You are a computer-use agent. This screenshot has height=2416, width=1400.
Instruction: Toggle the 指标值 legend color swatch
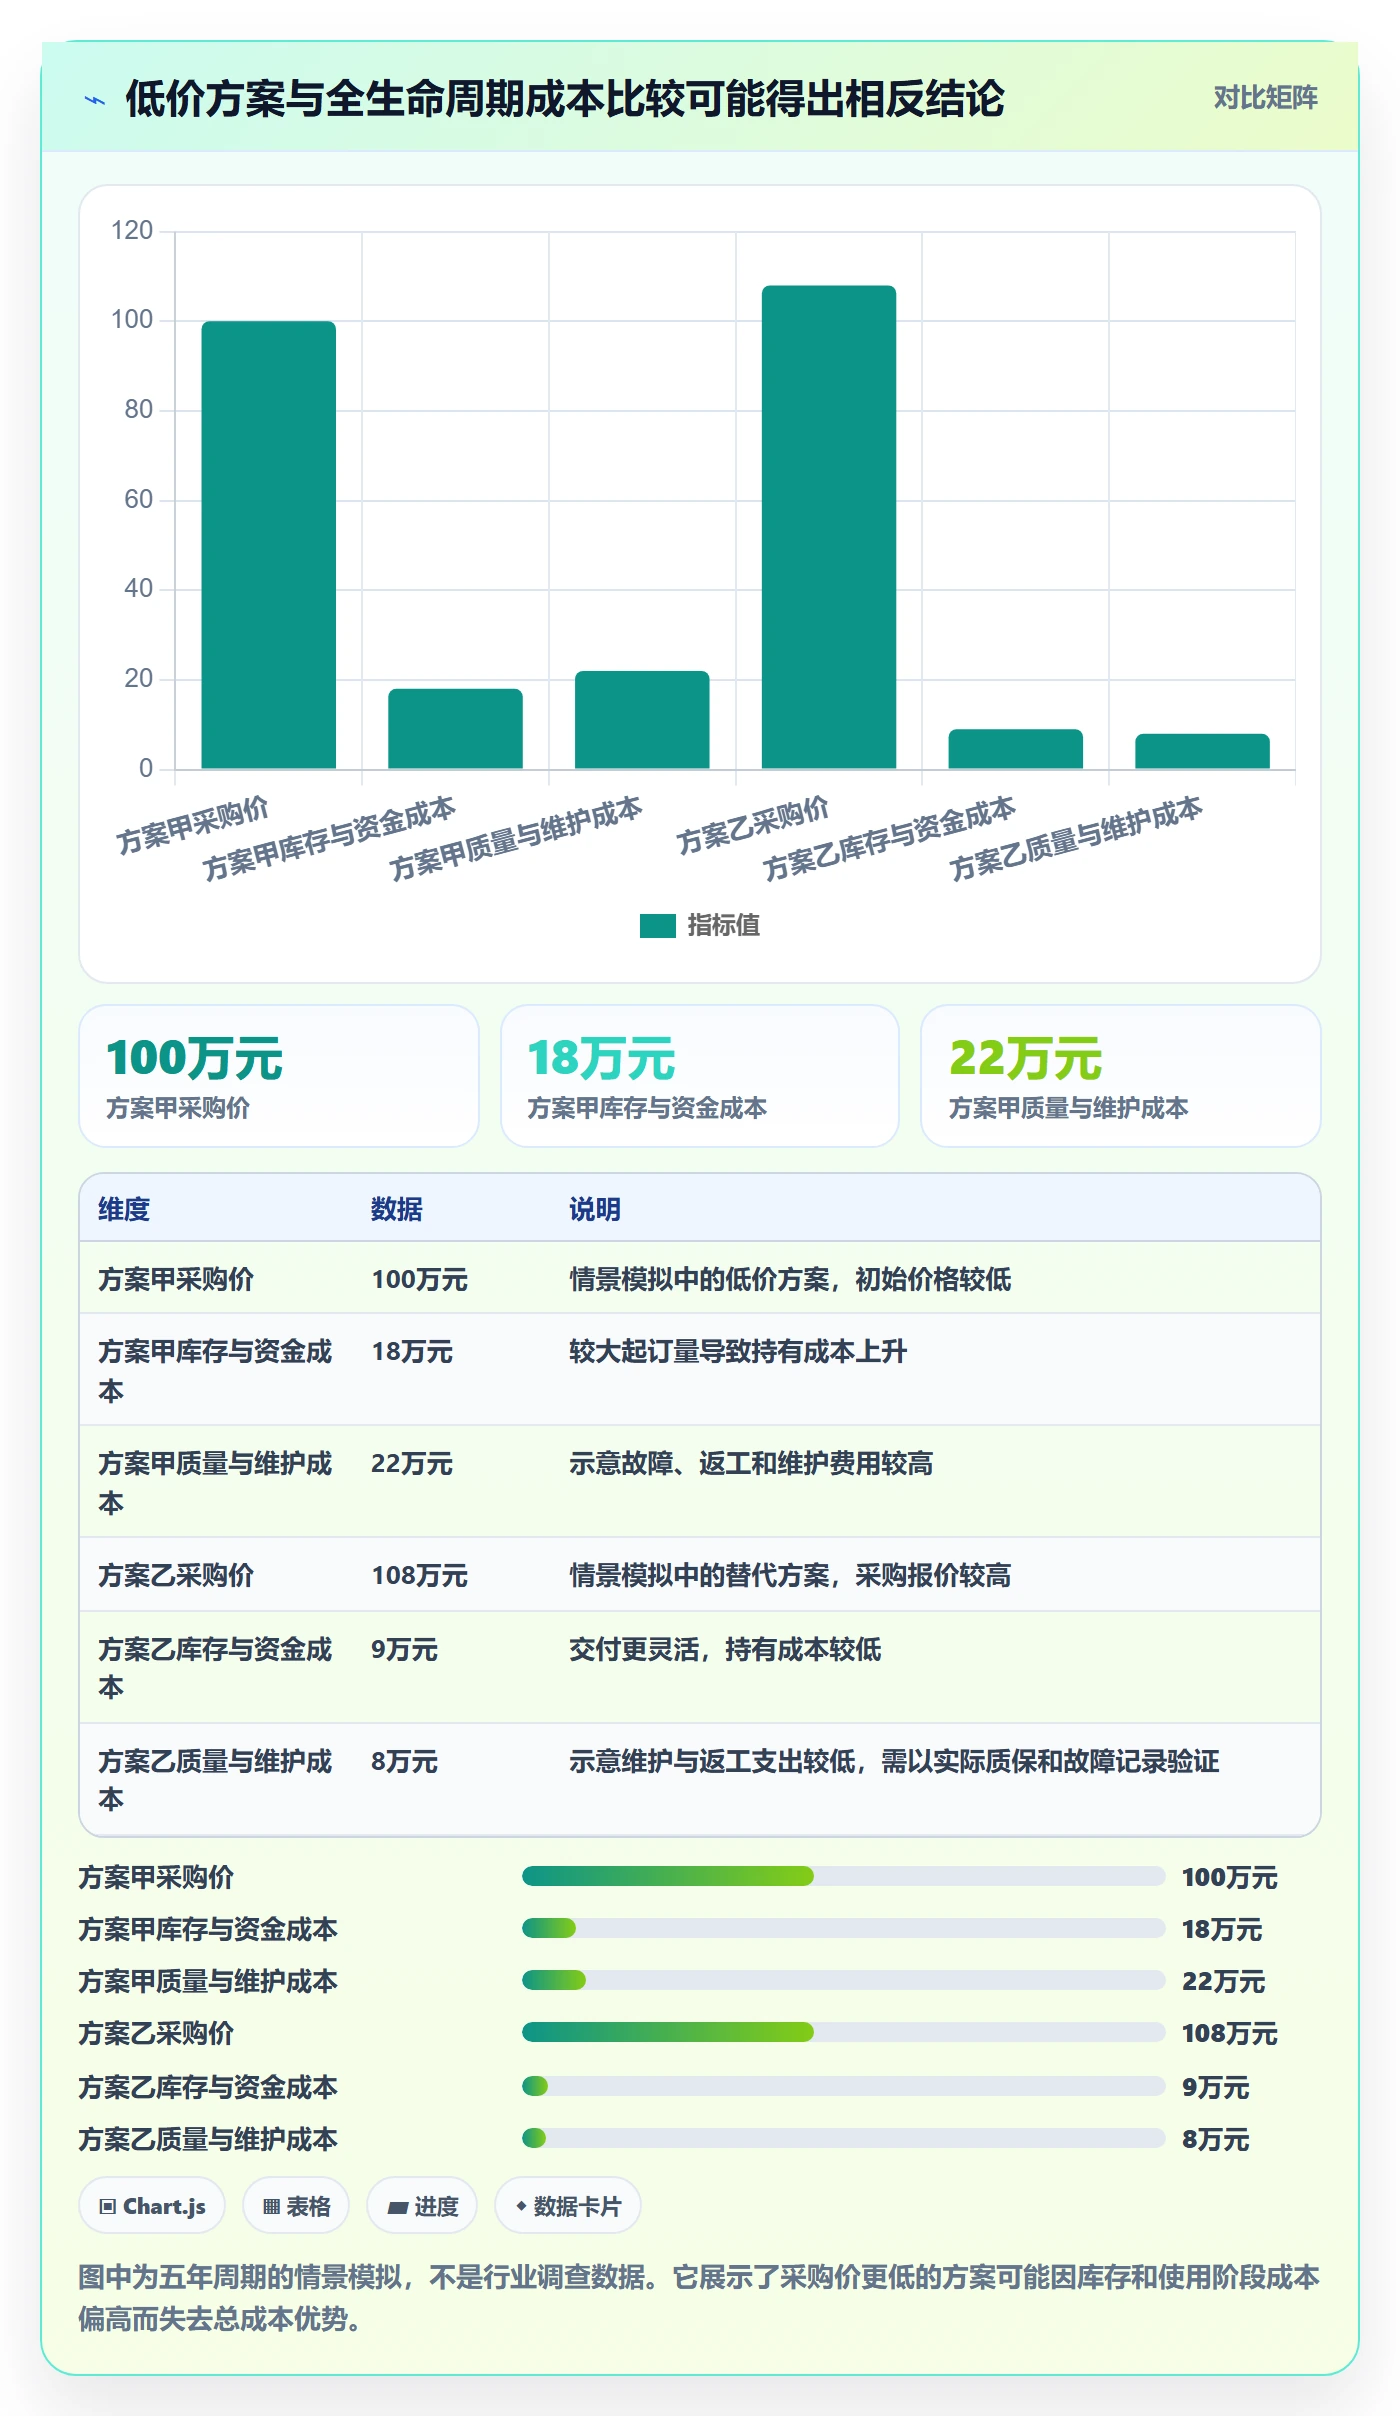pos(658,926)
